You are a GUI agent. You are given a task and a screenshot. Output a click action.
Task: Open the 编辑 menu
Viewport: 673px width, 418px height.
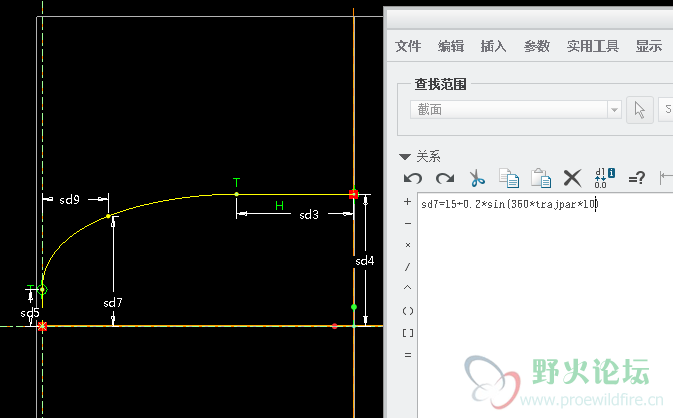click(451, 46)
